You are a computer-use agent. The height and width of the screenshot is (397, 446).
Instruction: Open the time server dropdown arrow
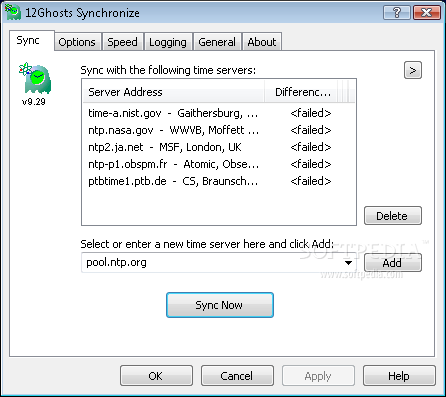348,263
